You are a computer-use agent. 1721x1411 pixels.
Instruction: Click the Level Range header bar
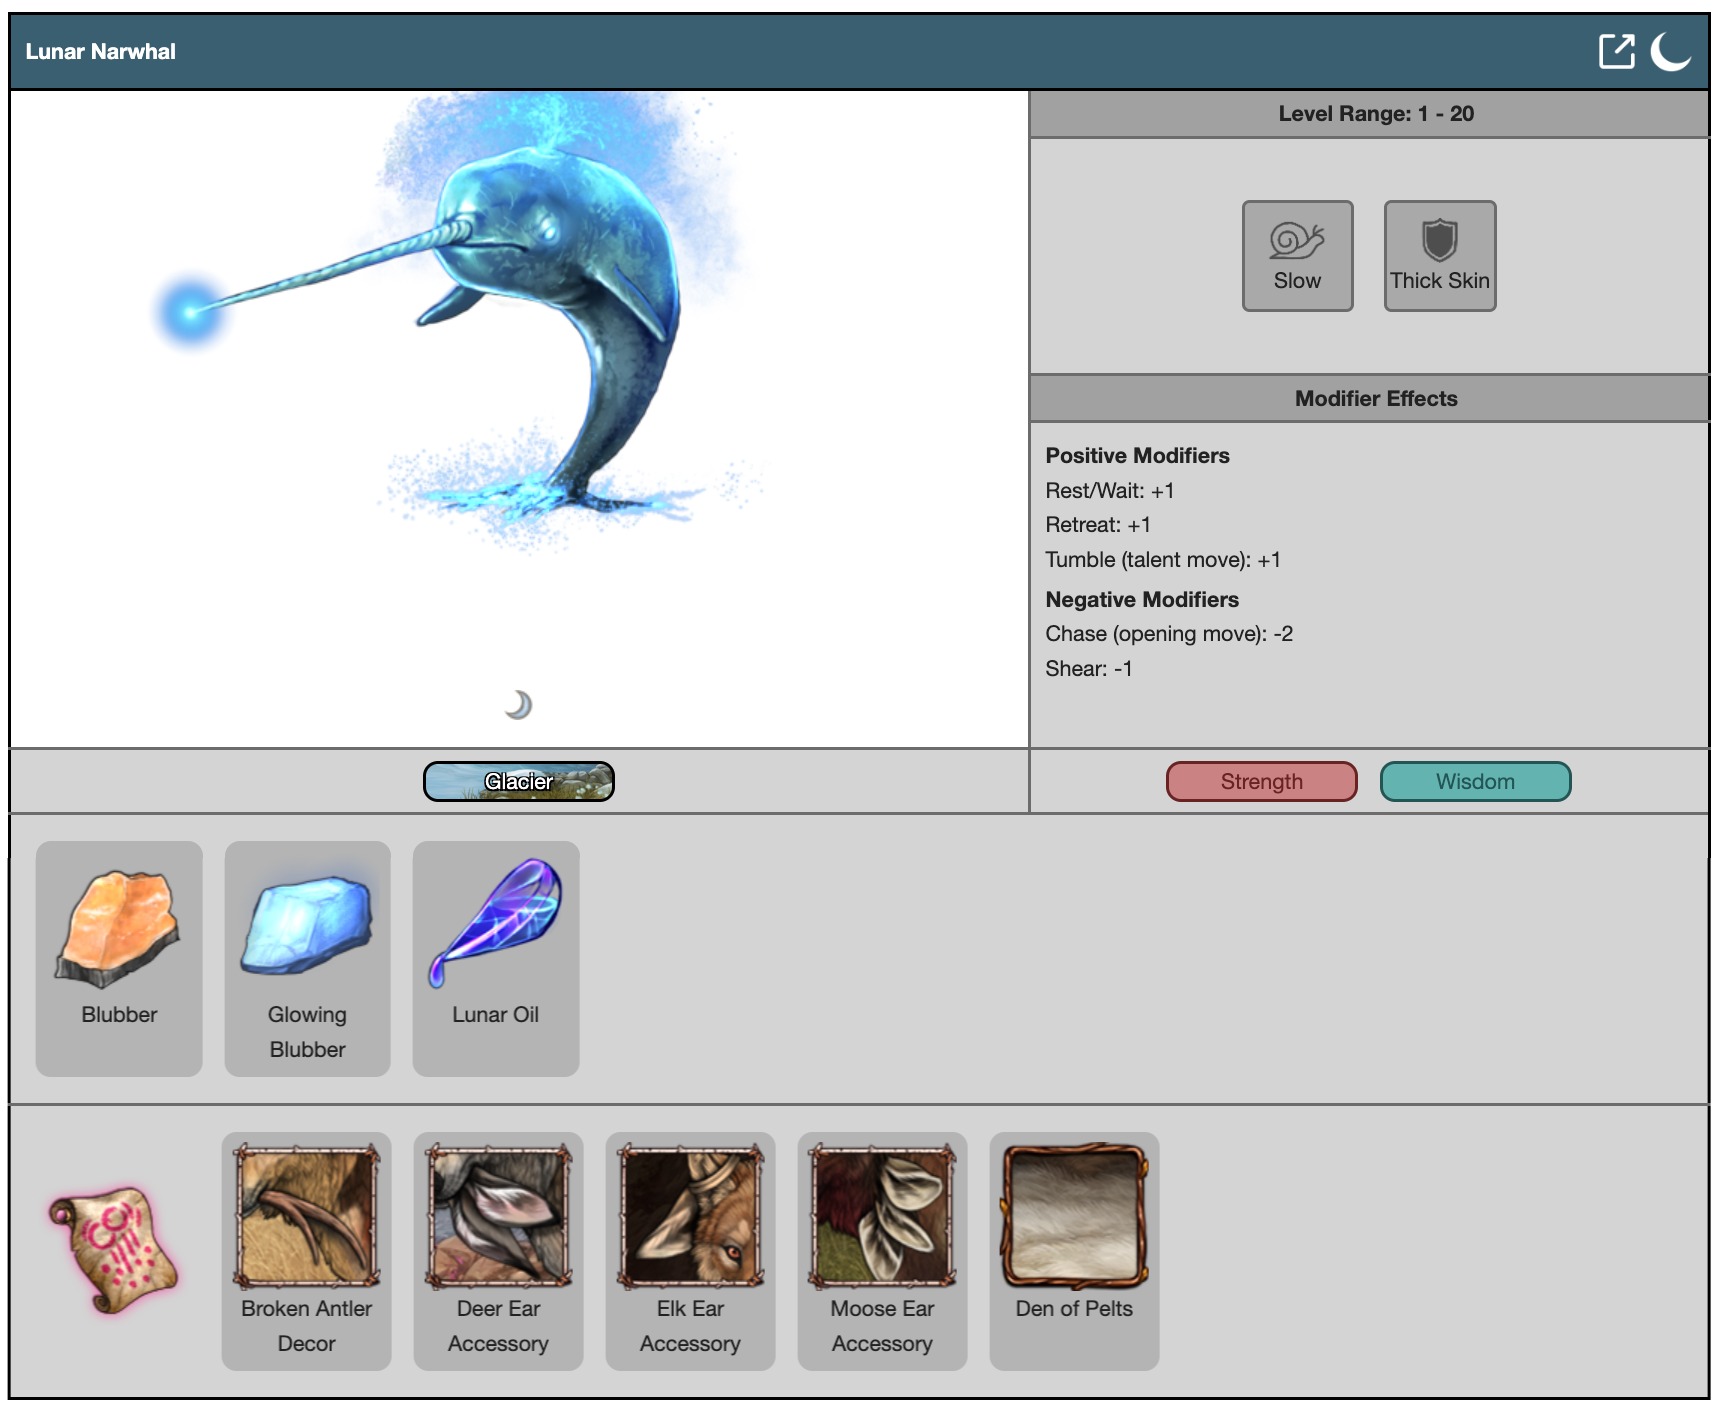point(1375,114)
